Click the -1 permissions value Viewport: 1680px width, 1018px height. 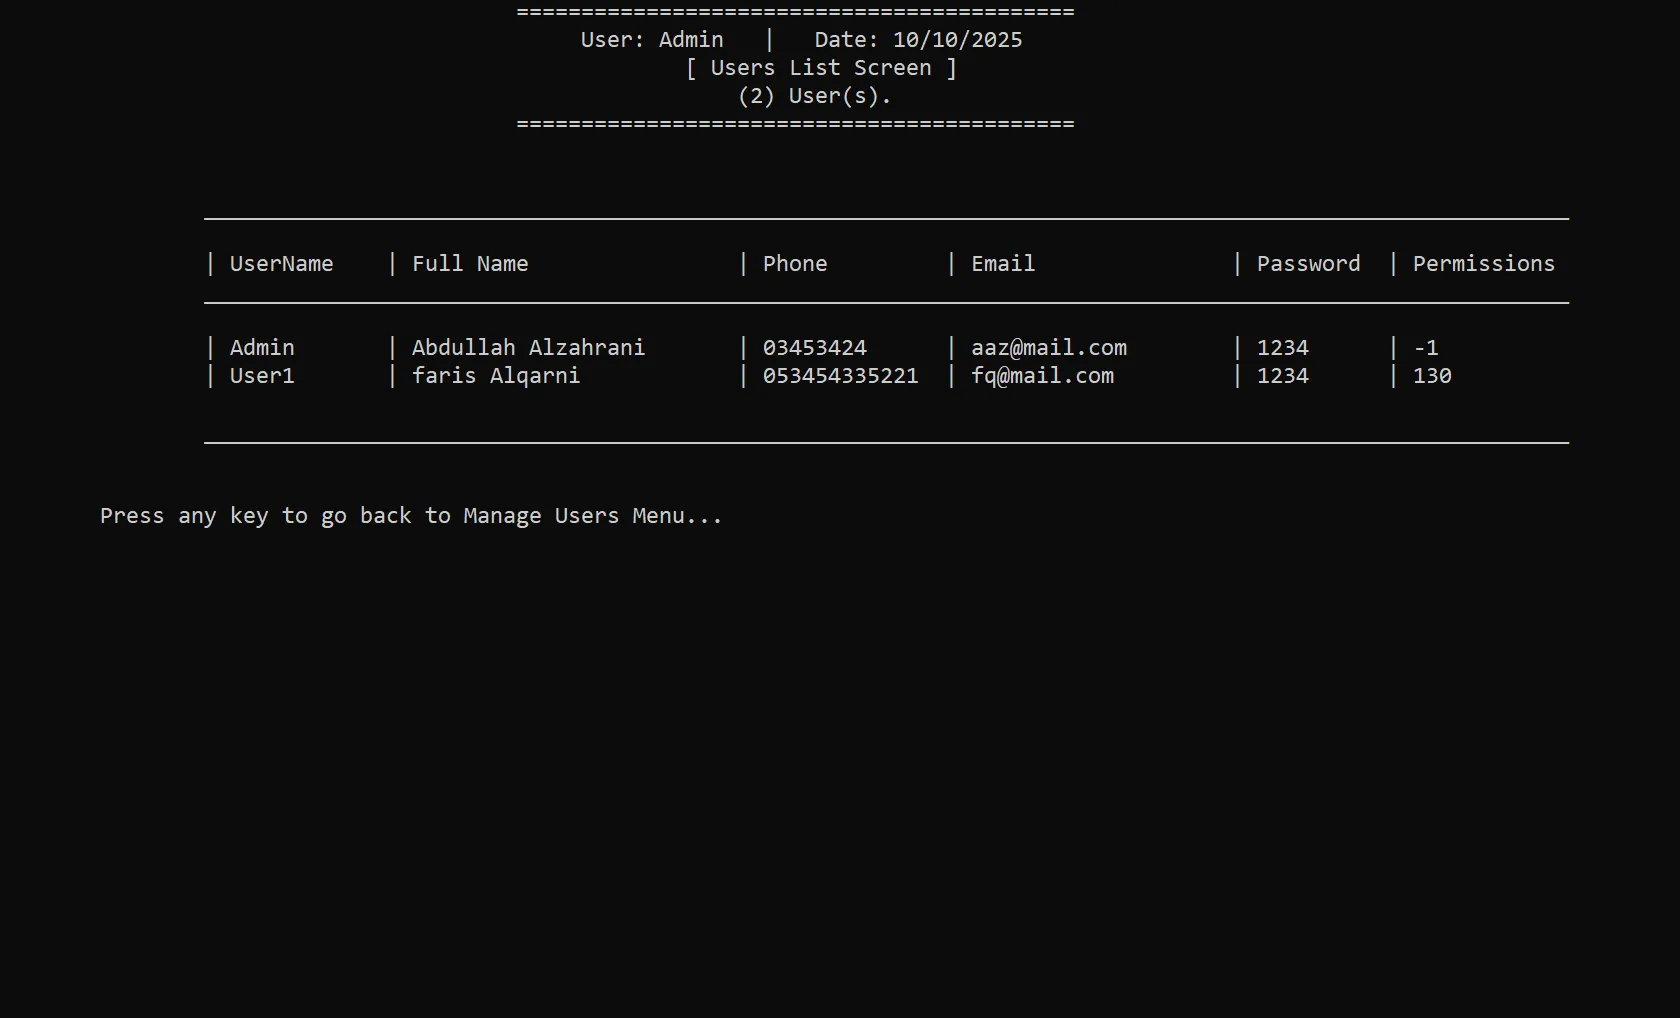(x=1426, y=348)
